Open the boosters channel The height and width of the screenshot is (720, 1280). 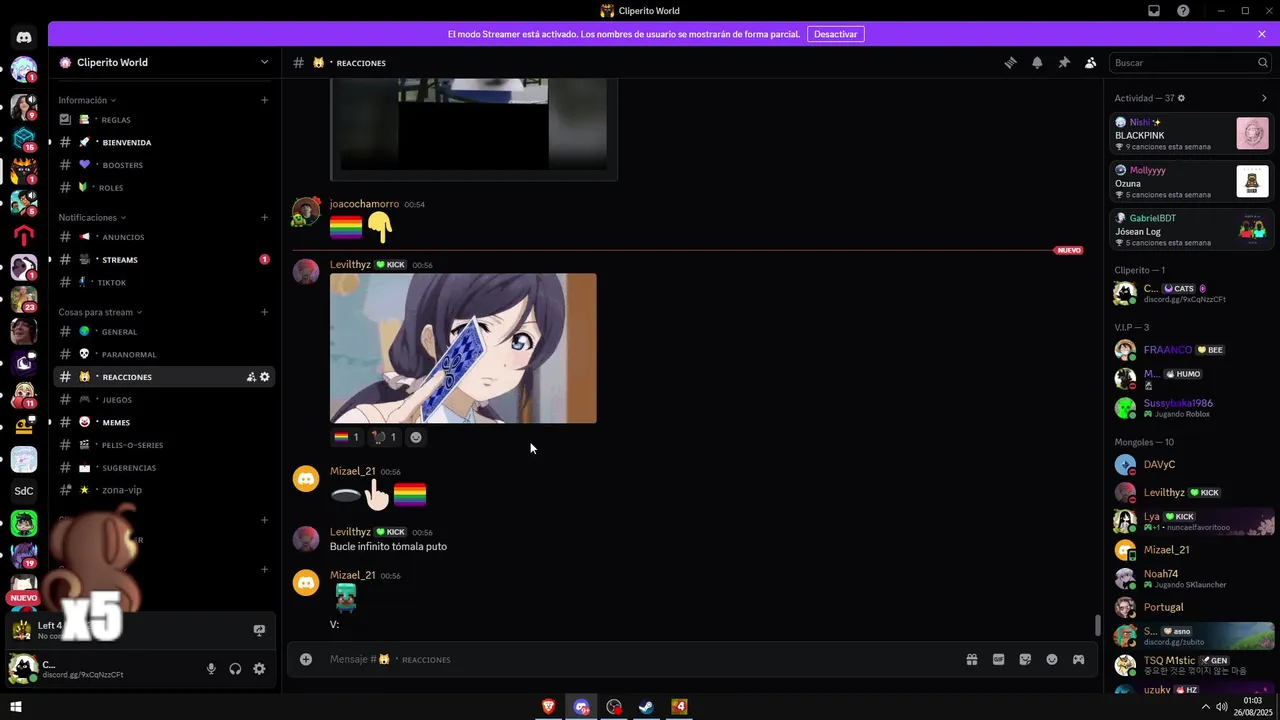[x=165, y=165]
